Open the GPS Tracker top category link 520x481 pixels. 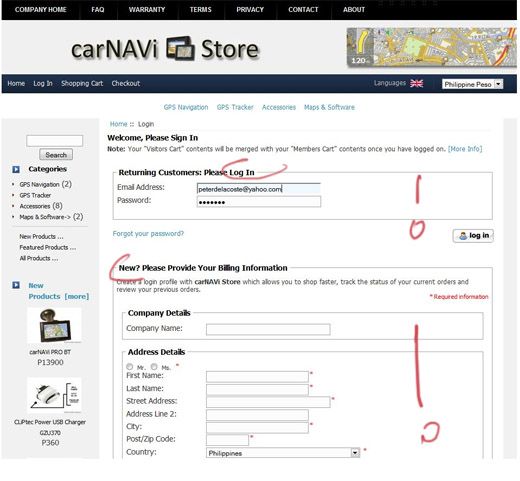[x=235, y=107]
